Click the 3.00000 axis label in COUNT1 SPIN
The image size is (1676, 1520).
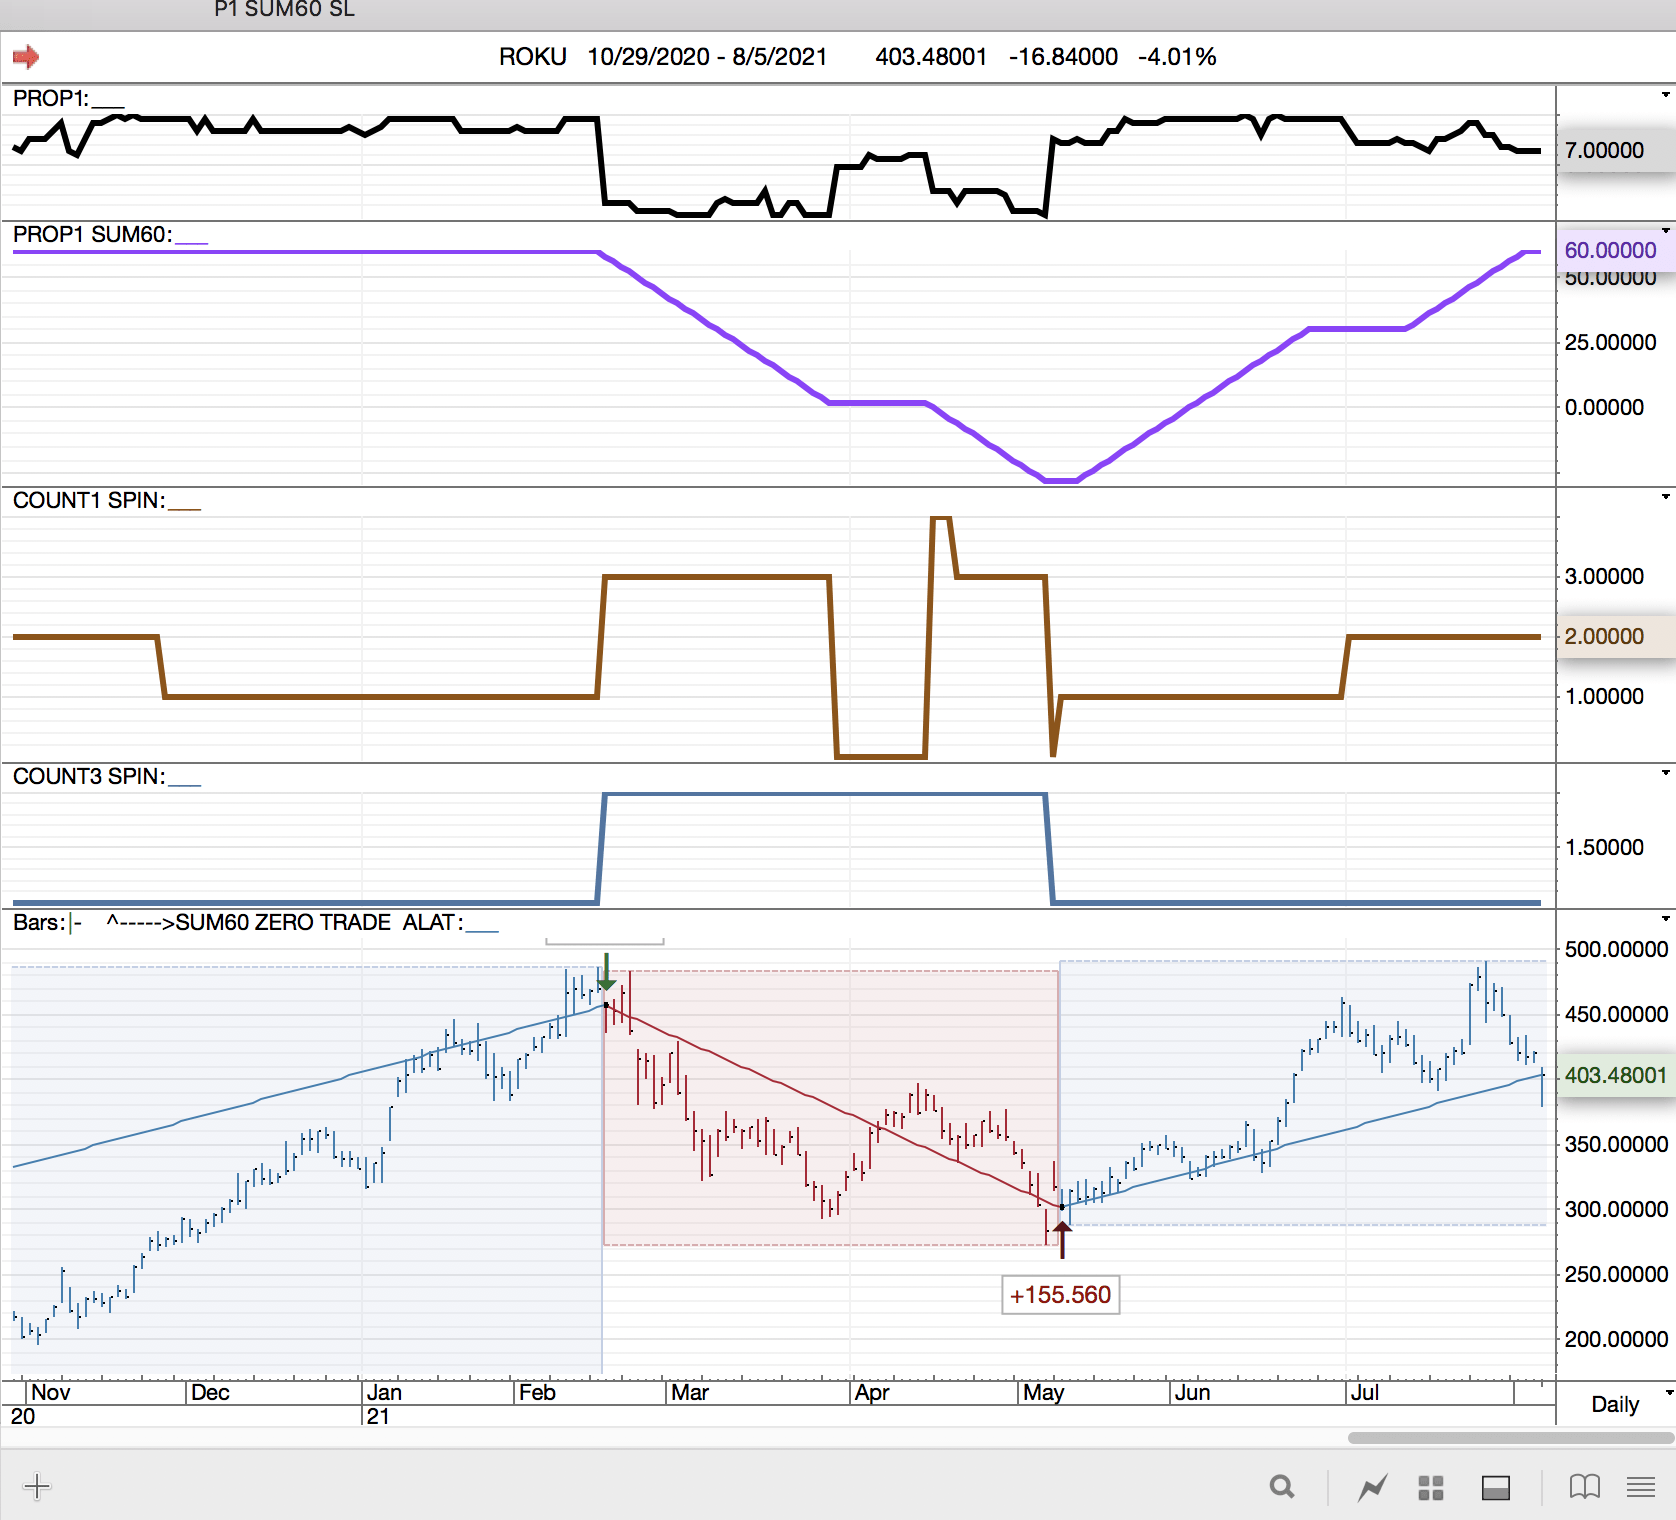[1604, 576]
